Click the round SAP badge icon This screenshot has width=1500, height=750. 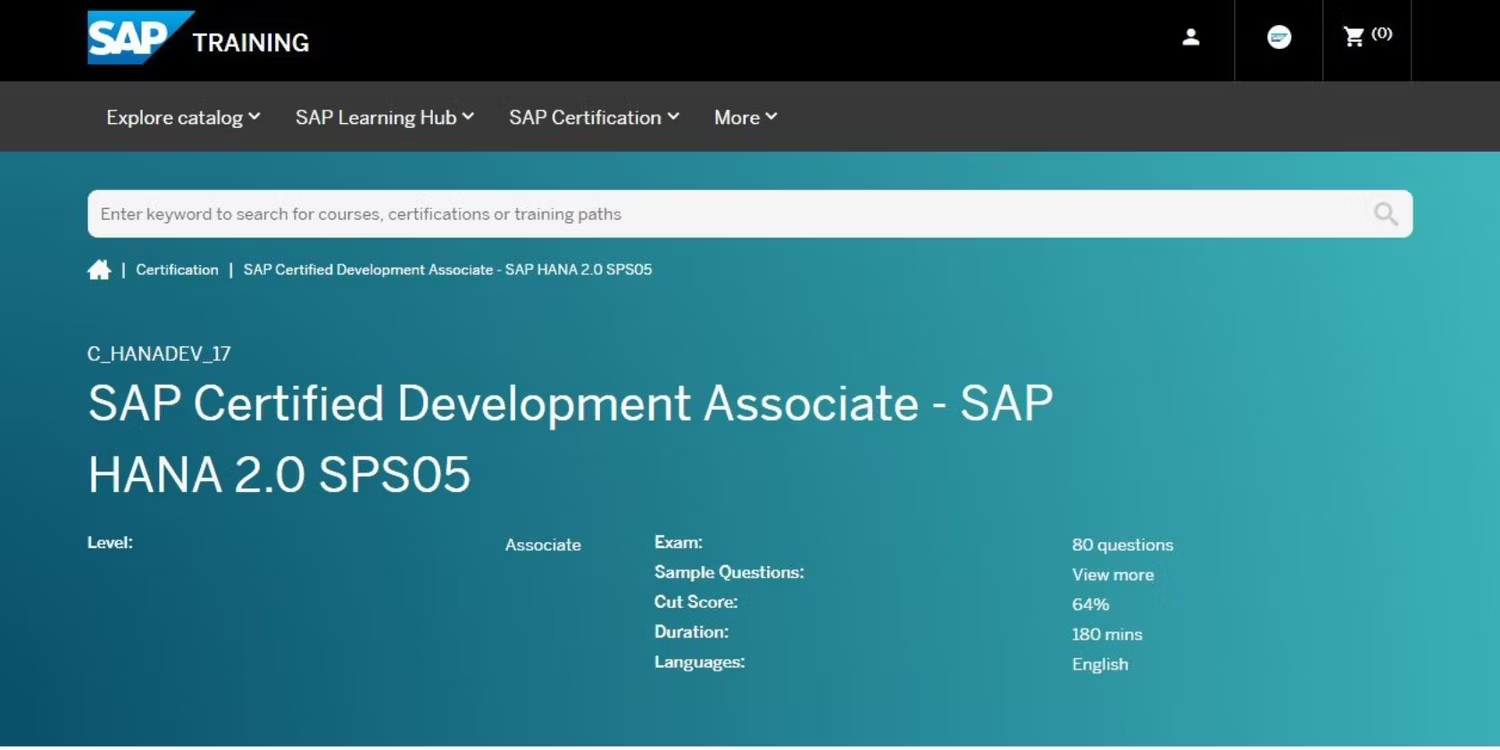tap(1279, 37)
